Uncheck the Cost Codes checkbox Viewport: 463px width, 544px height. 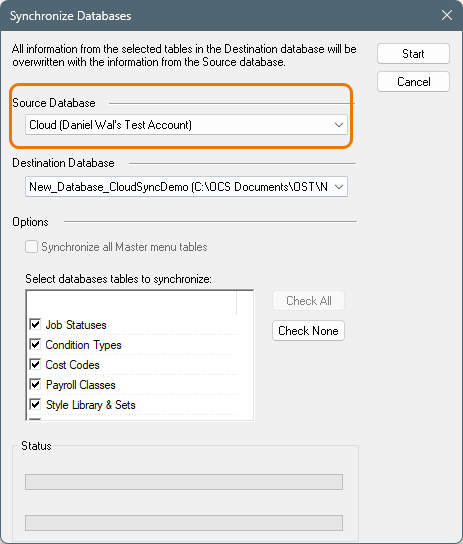coord(35,365)
